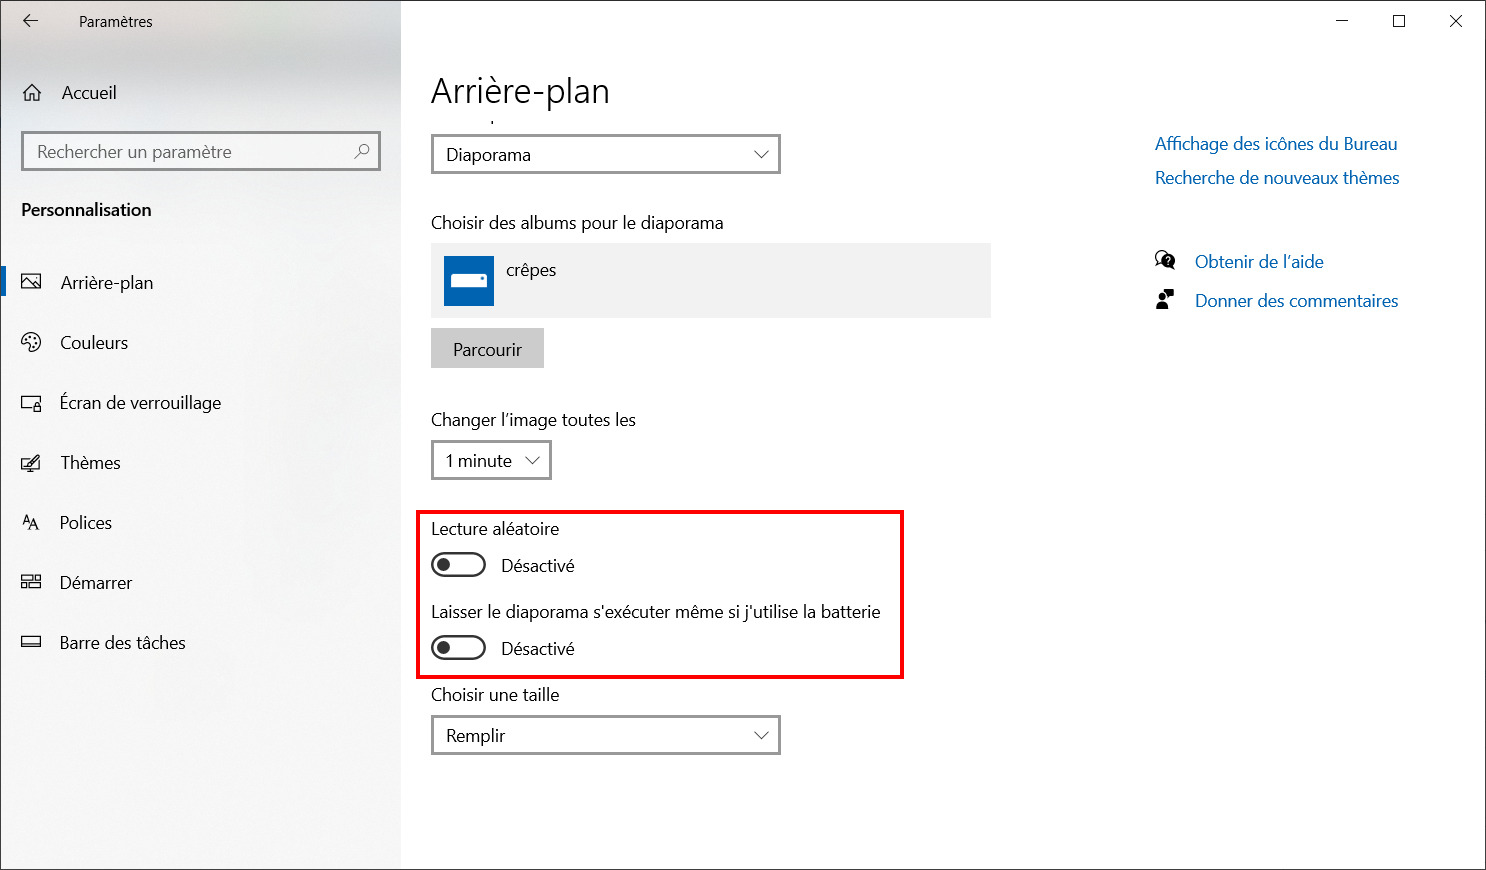Open Accueil via the home icon
The width and height of the screenshot is (1486, 870).
click(32, 93)
